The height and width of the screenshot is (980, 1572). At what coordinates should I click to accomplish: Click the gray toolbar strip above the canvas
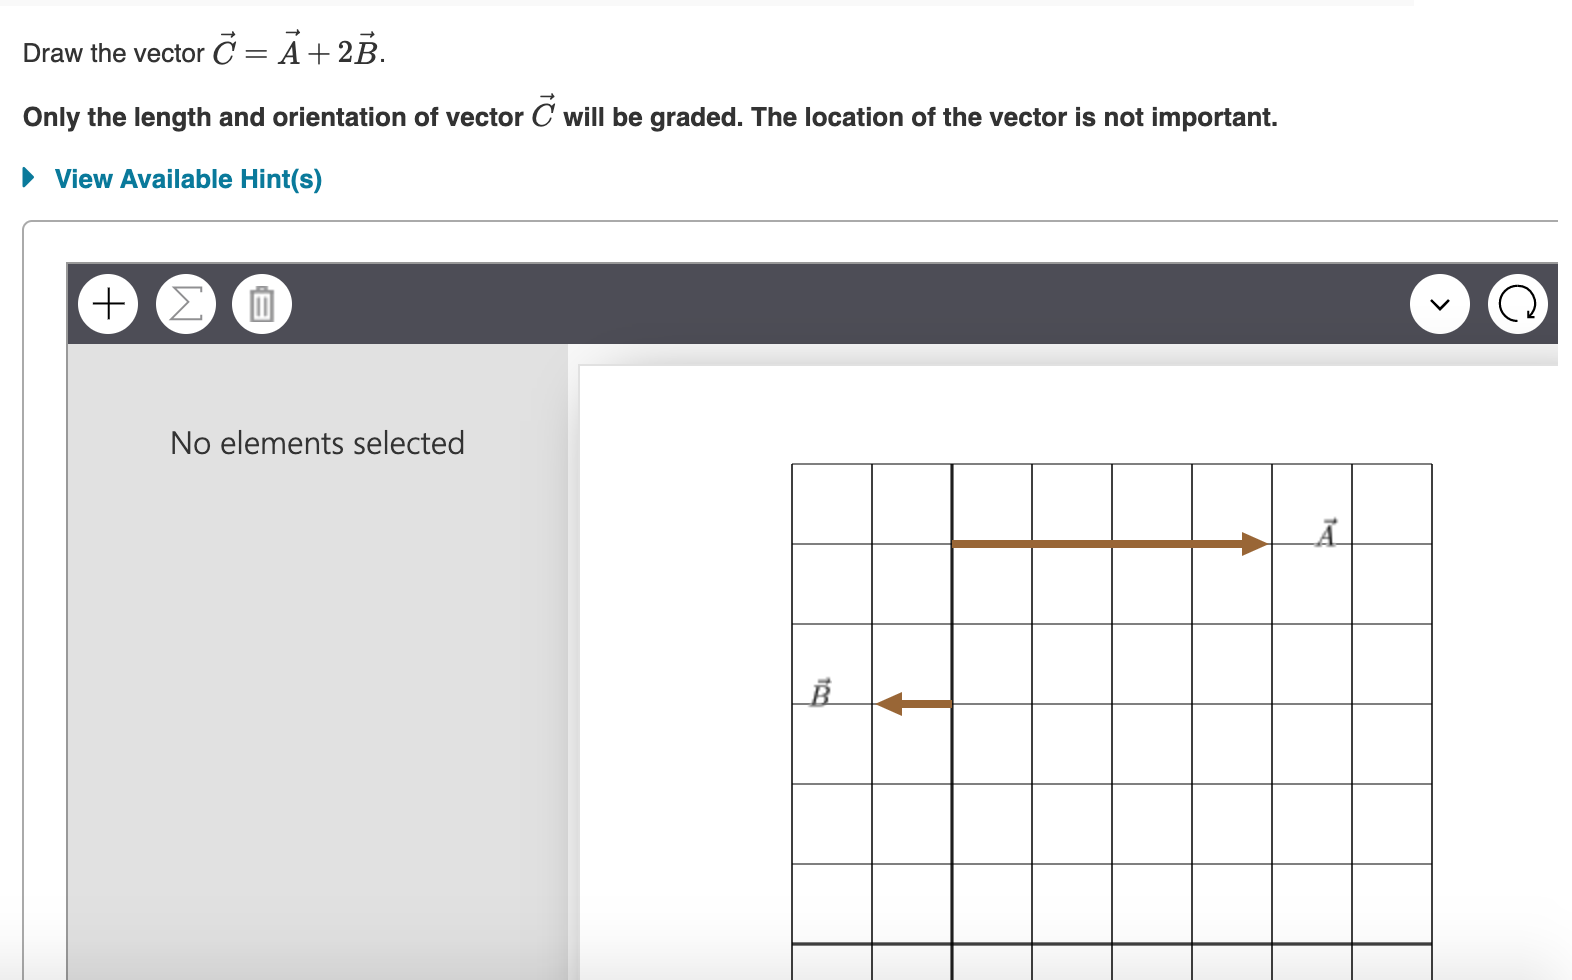point(800,303)
